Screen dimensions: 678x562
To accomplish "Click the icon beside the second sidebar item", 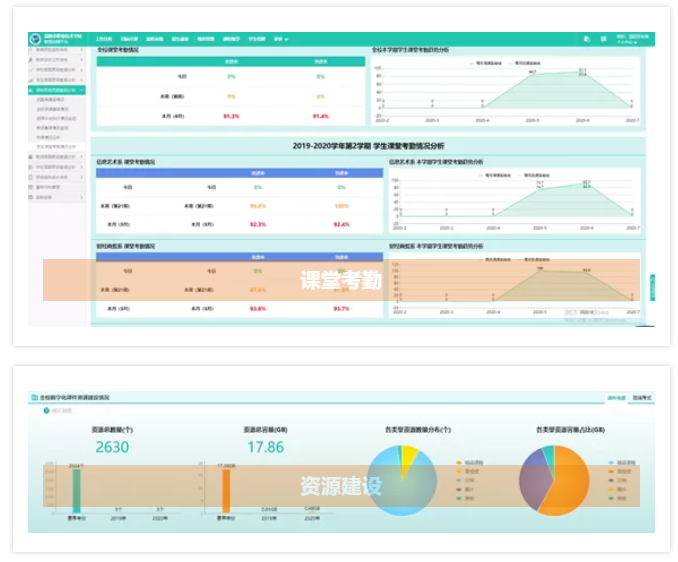I will [32, 60].
